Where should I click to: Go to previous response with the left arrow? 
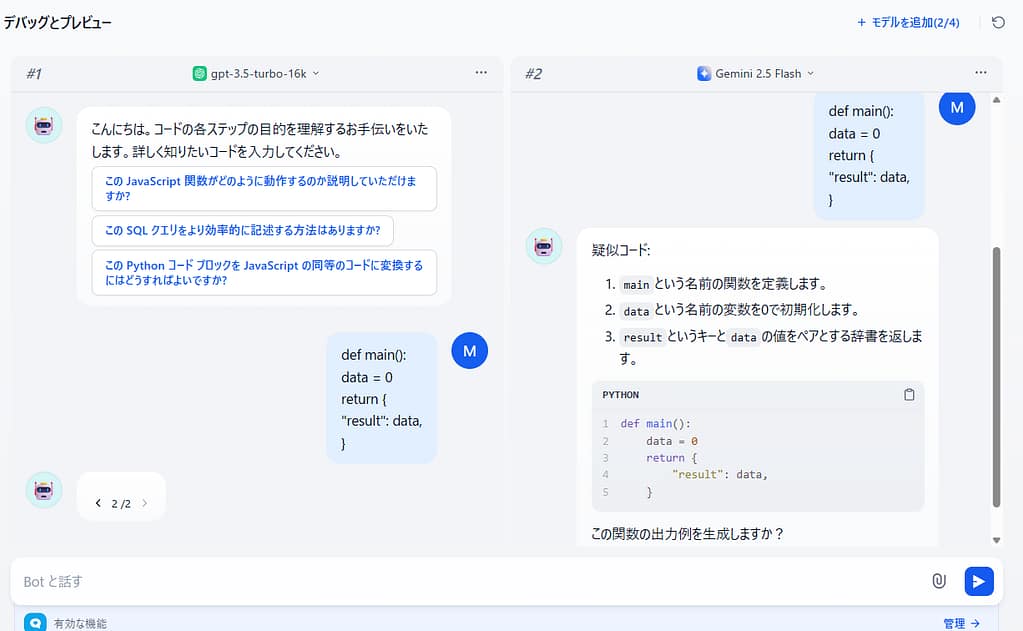(98, 504)
